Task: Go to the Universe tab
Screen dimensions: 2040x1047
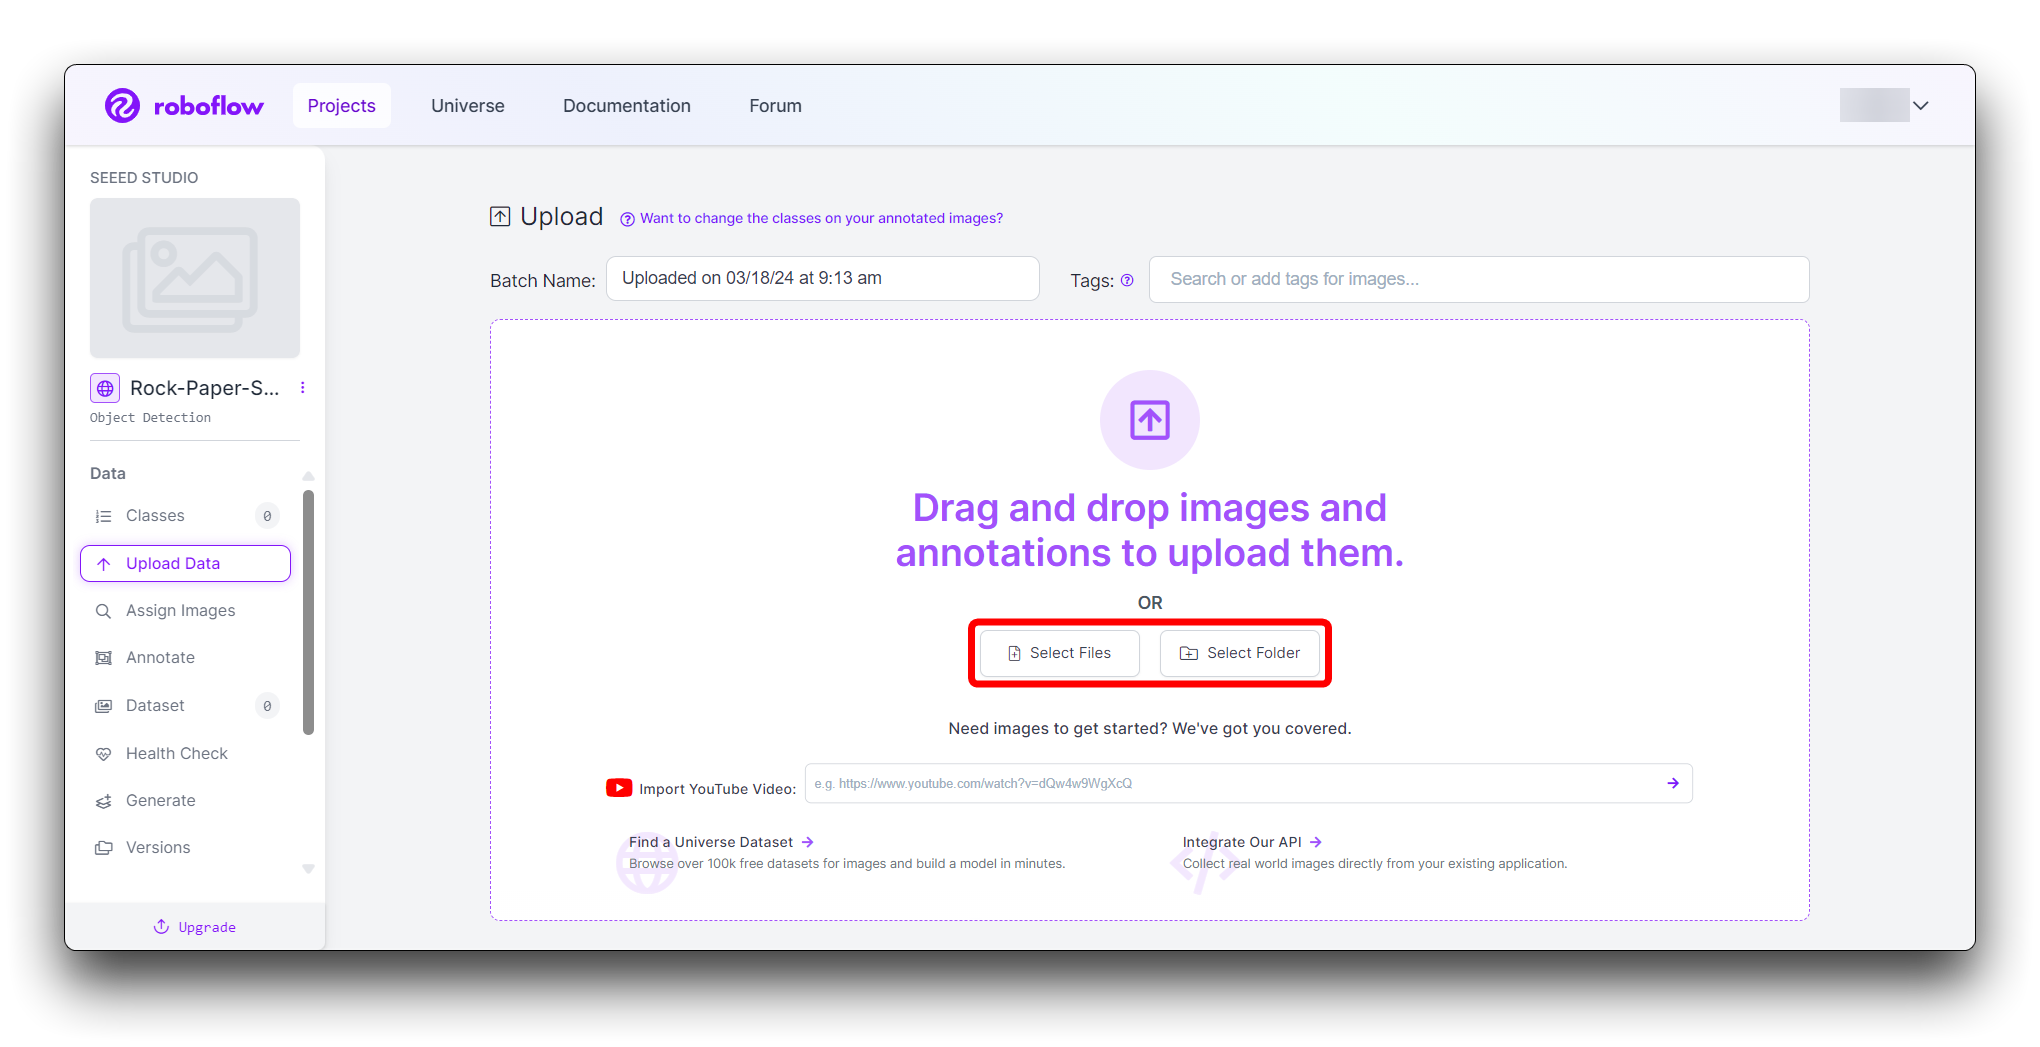Action: [467, 105]
